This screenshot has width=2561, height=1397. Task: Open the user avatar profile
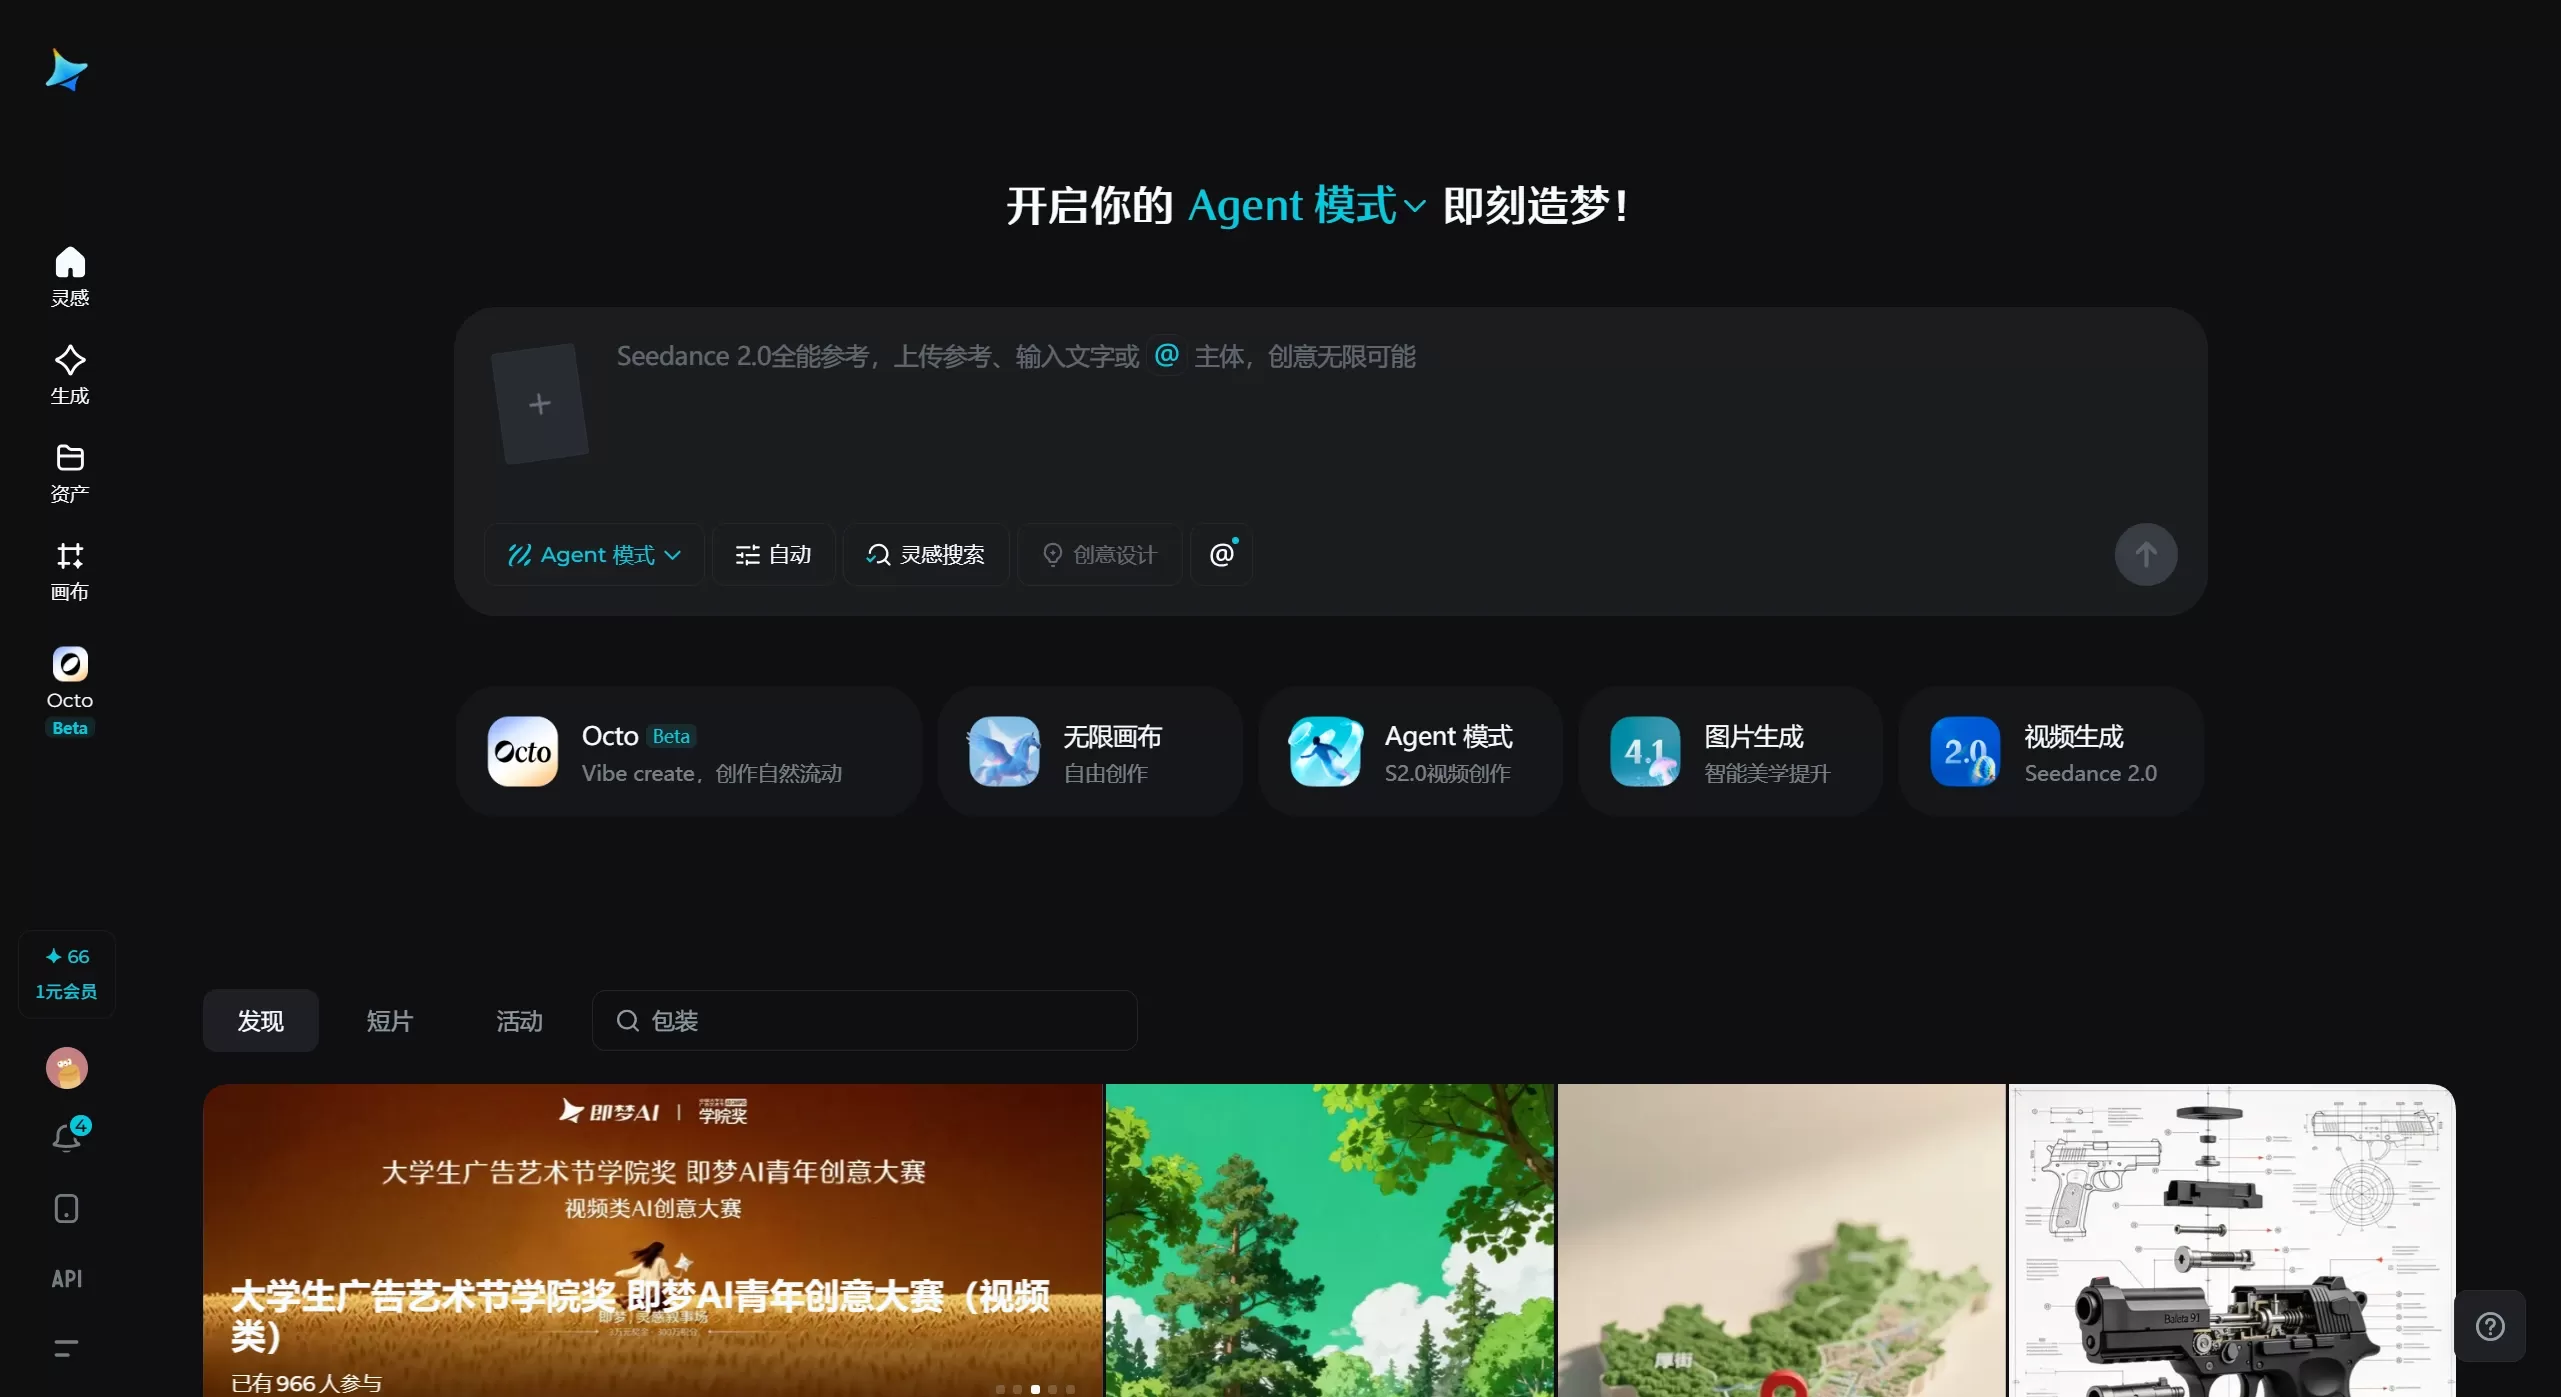pos(67,1068)
